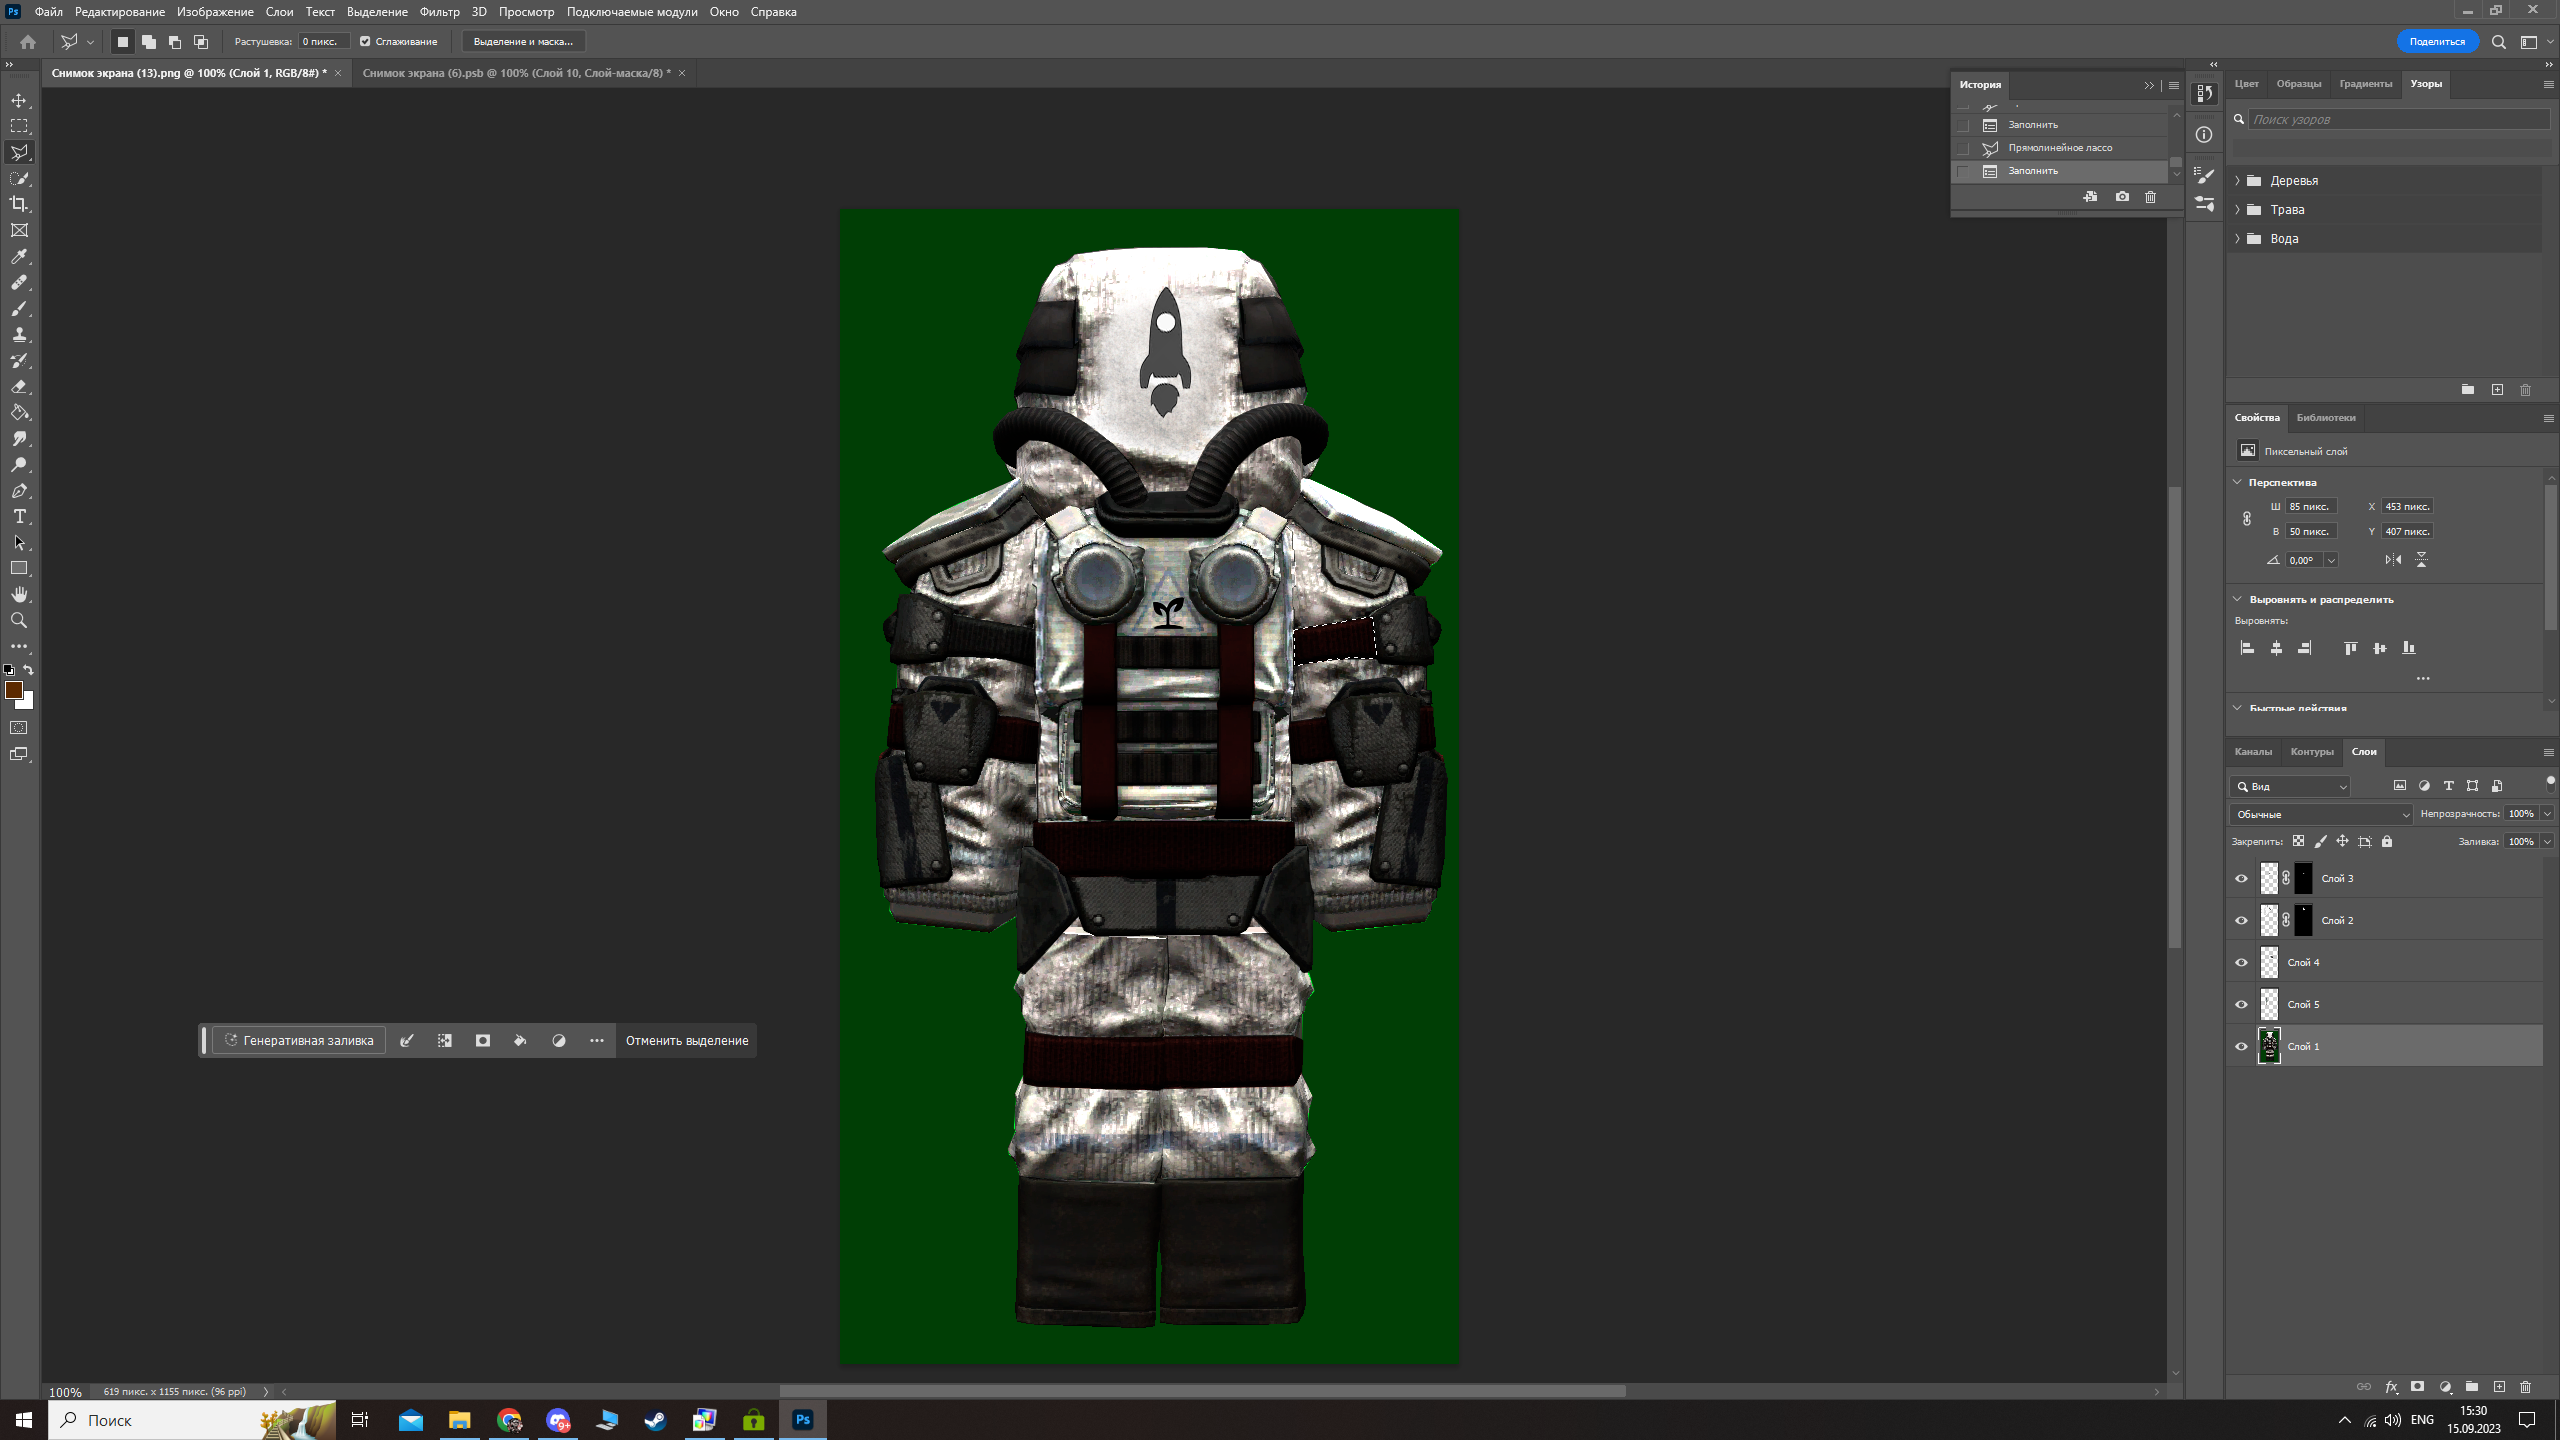Hide Слой 5 with its eye icon

pyautogui.click(x=2241, y=1005)
